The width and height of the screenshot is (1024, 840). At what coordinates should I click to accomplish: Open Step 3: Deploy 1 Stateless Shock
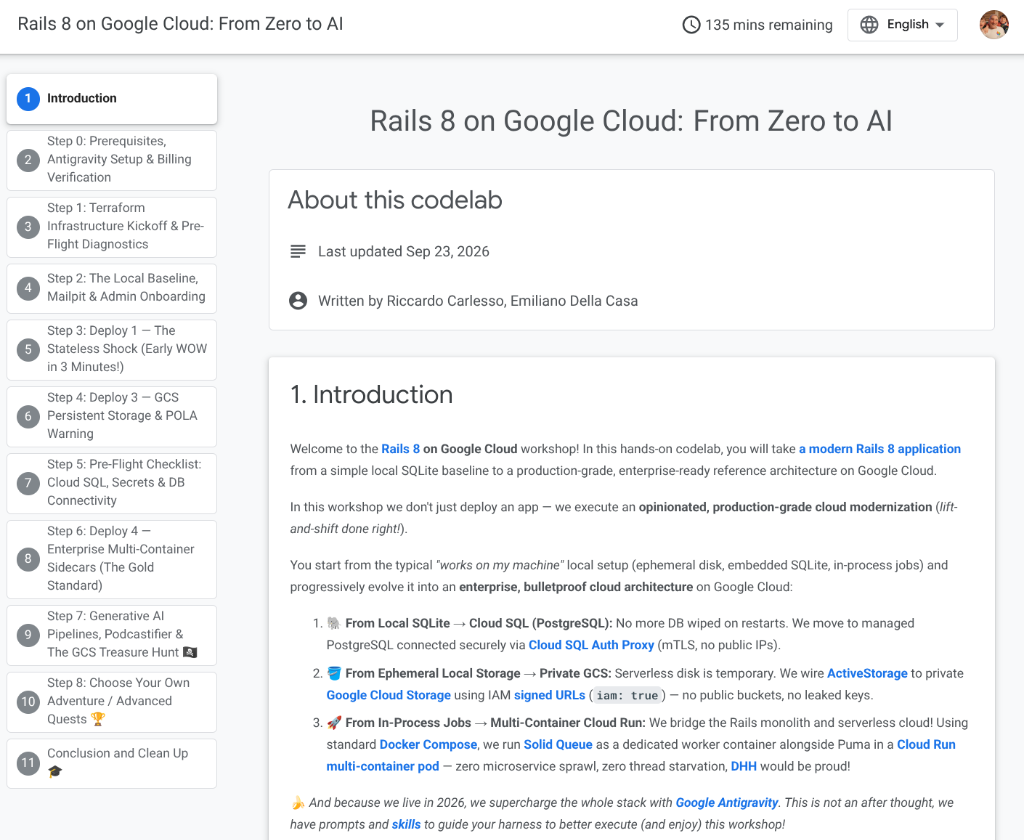coord(112,349)
